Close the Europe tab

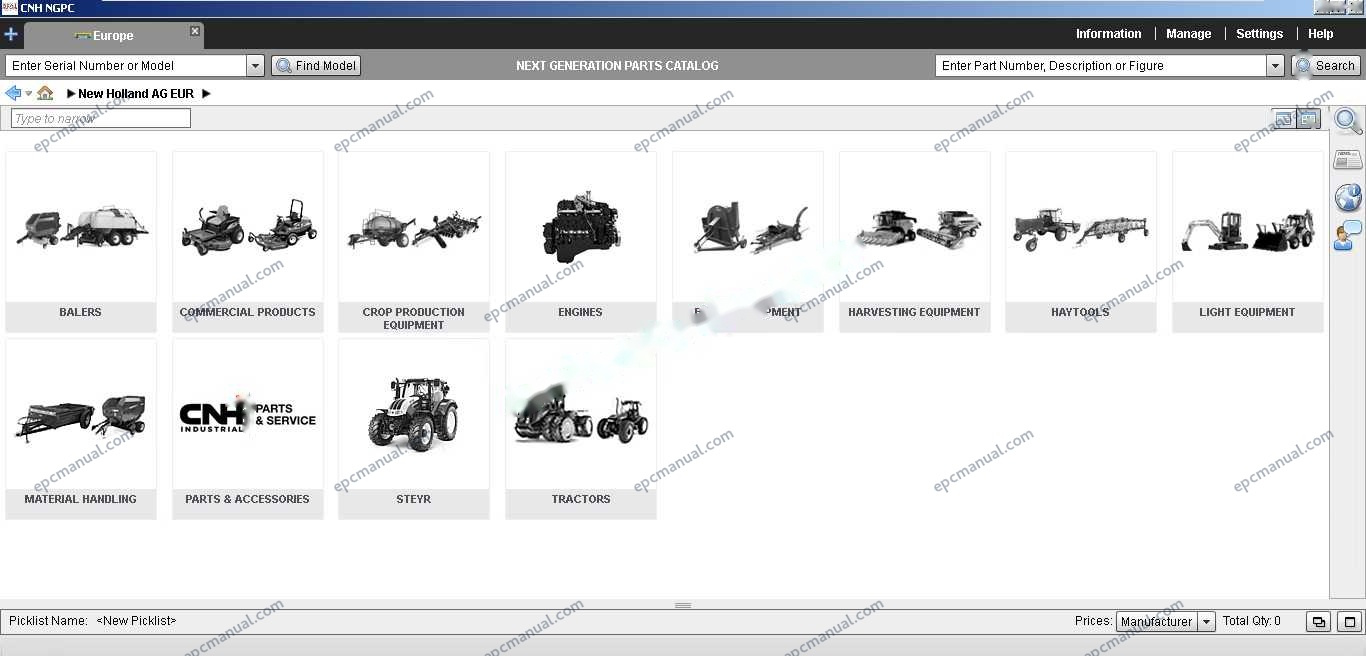coord(195,31)
